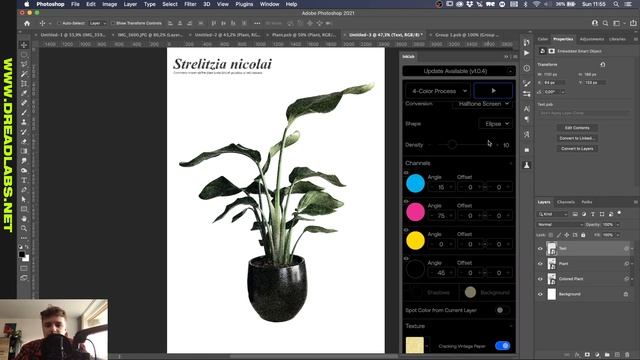Screen dimensions: 640x360
Task: Select the Zoom tool in toolbar
Action: point(24,228)
